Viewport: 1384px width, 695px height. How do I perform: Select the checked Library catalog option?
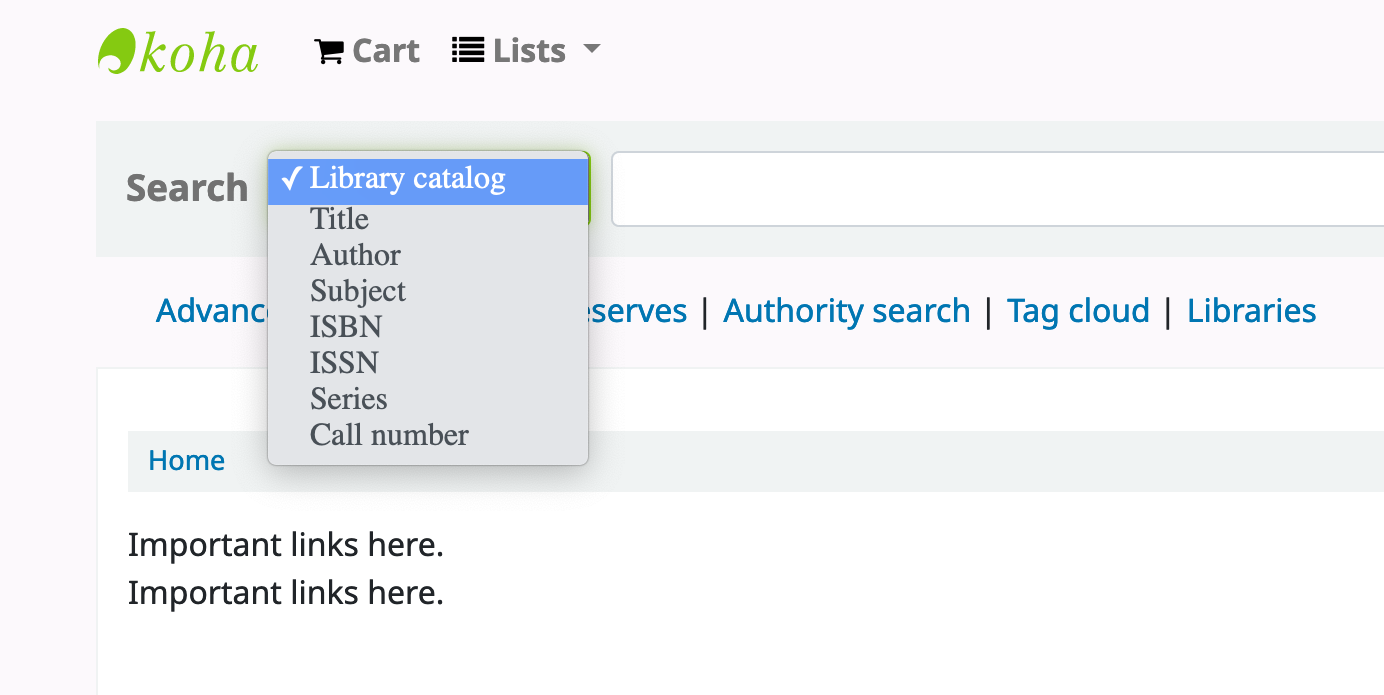407,179
